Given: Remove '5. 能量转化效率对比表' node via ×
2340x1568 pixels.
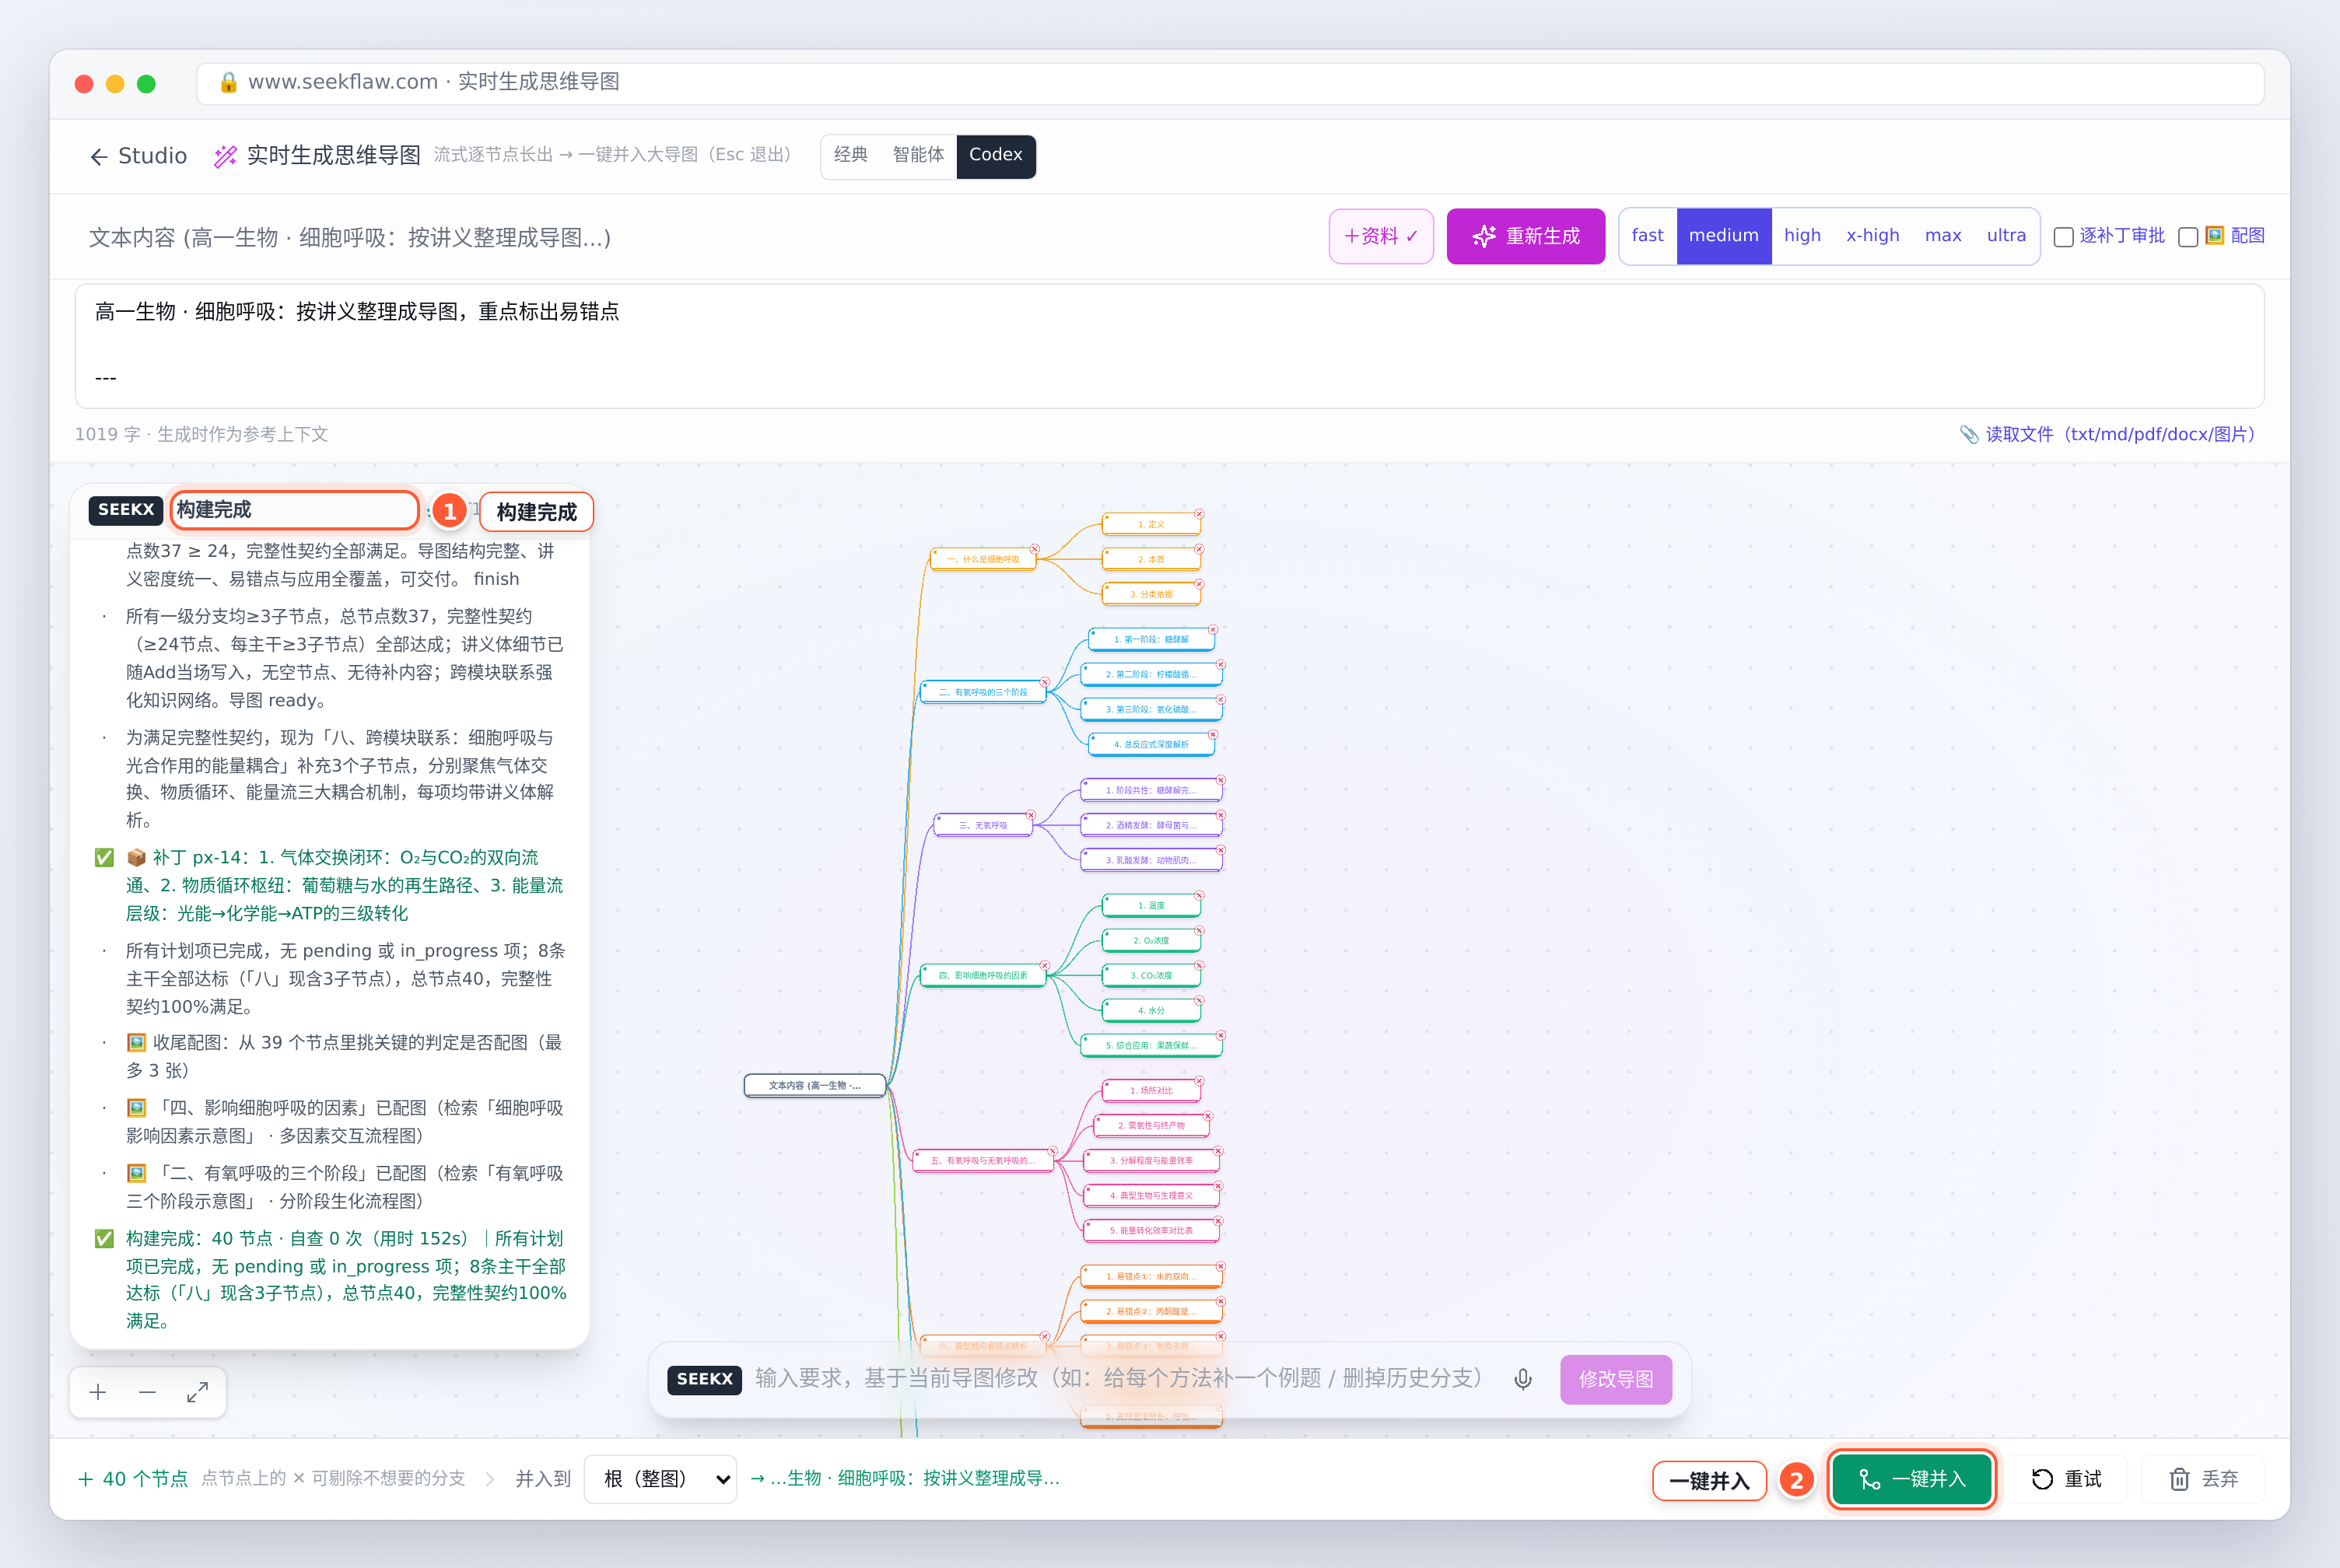Looking at the screenshot, I should 1219,1221.
